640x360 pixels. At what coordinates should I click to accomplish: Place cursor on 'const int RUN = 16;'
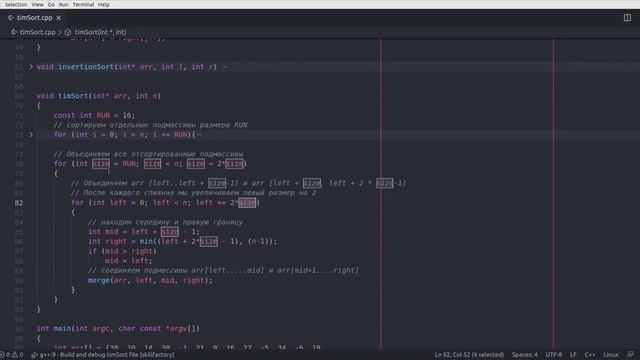[94, 115]
